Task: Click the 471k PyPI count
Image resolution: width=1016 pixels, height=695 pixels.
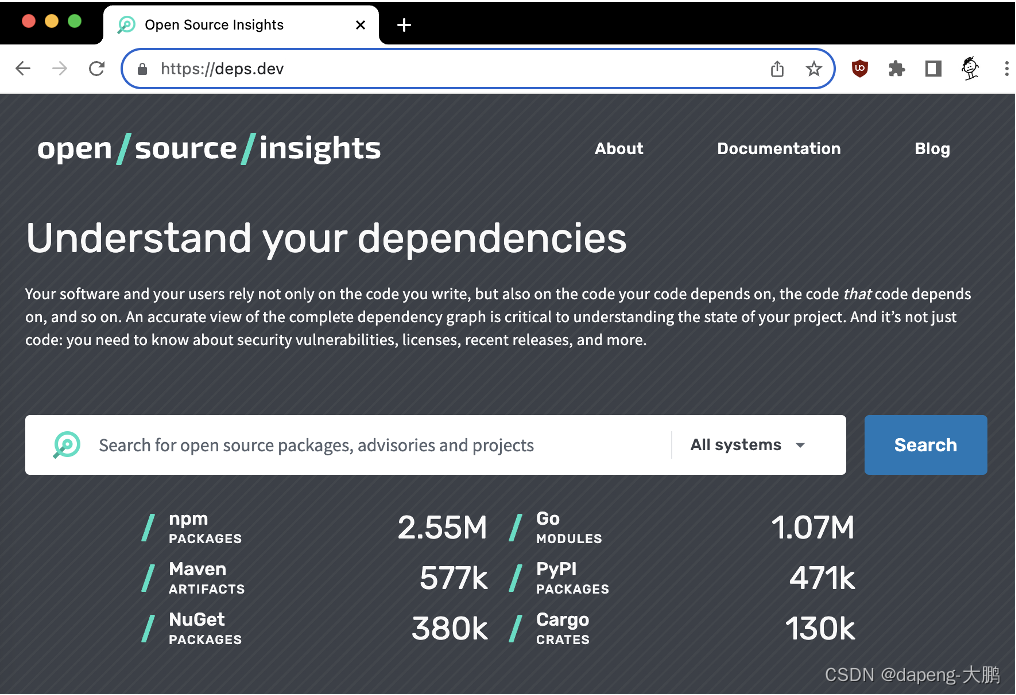Action: tap(822, 578)
